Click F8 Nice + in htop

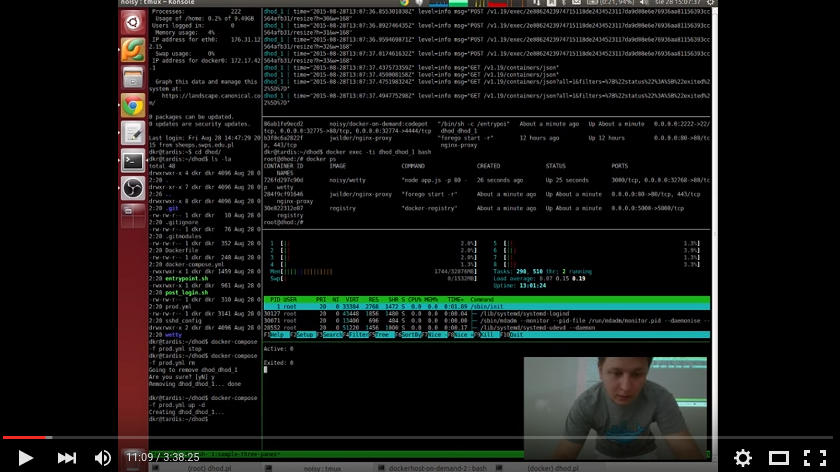click(460, 335)
